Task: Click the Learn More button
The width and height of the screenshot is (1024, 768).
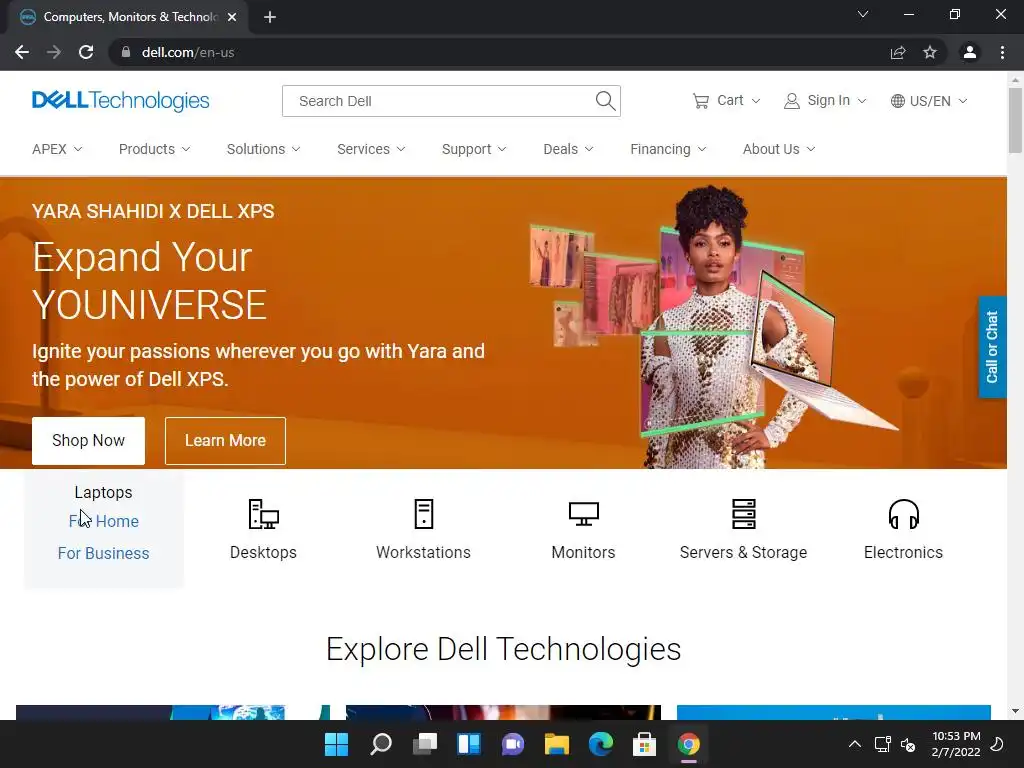Action: pos(225,441)
